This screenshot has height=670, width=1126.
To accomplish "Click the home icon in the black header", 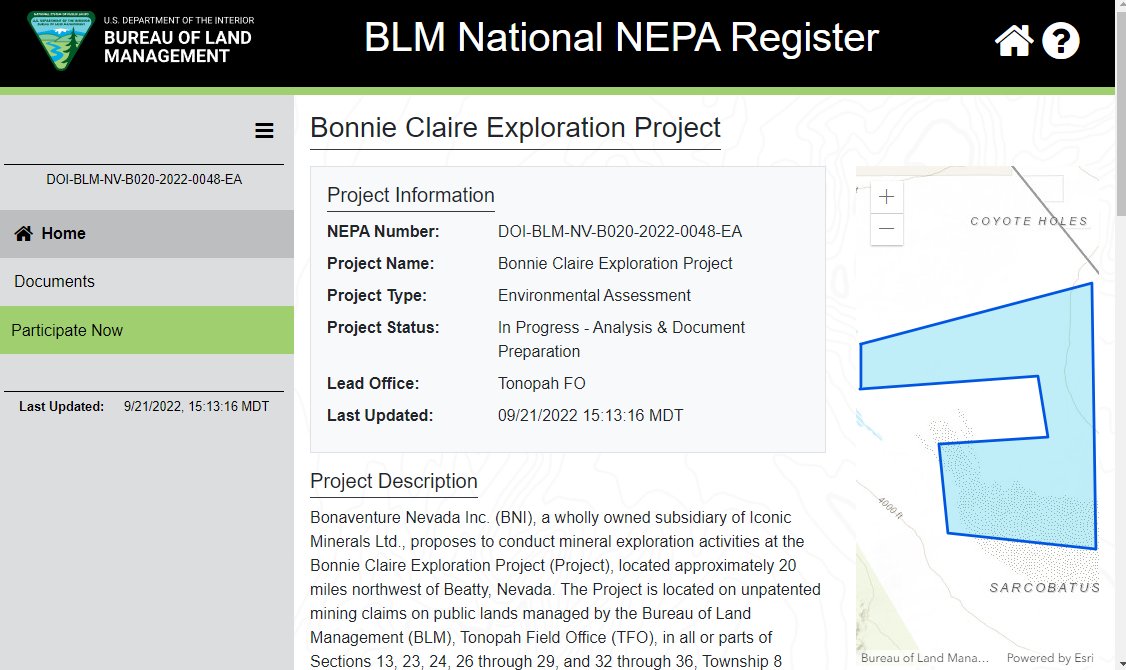I will (x=1013, y=41).
